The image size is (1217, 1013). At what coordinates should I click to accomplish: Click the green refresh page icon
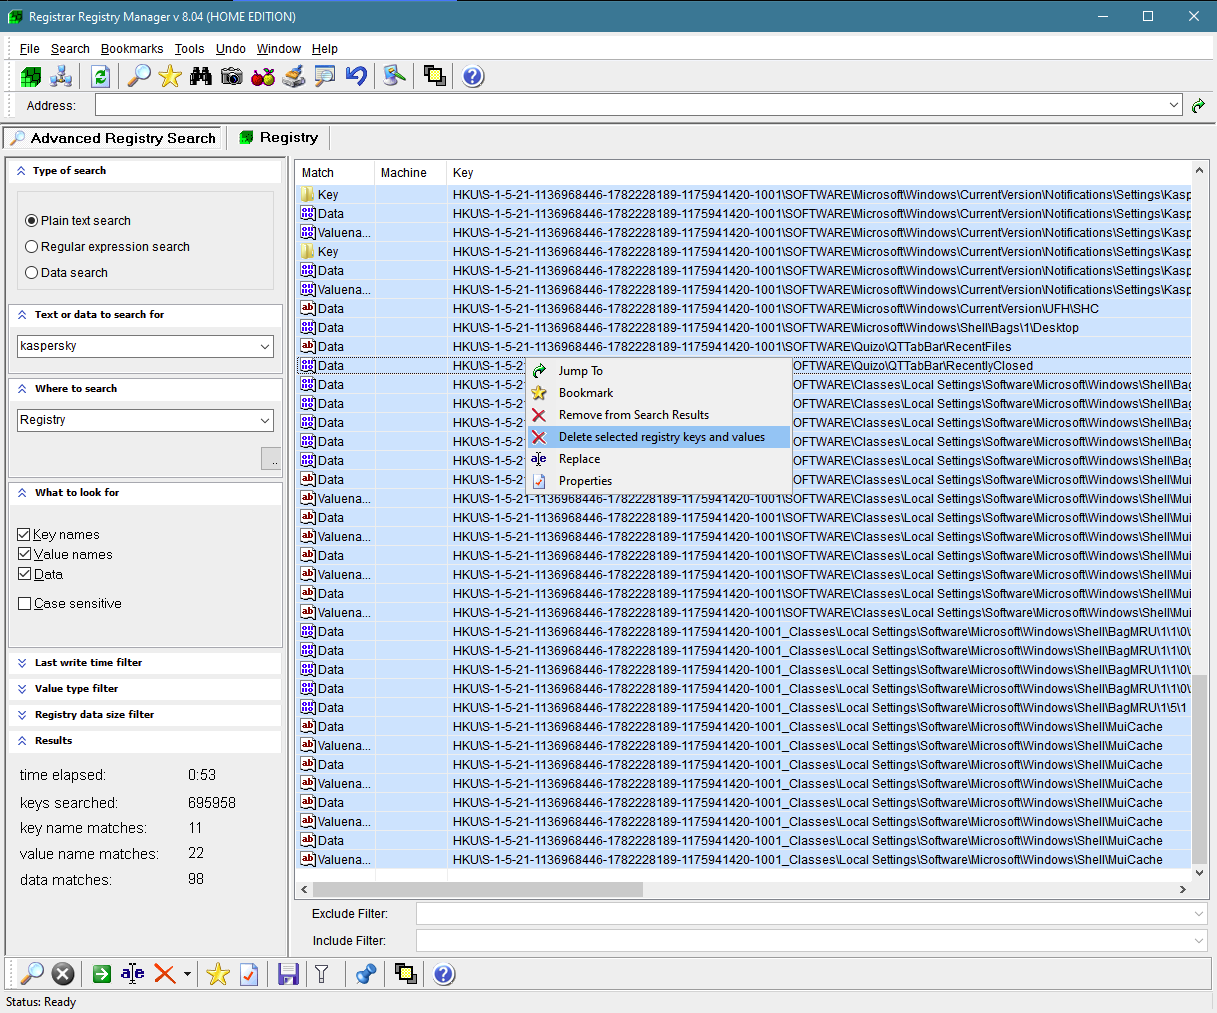pyautogui.click(x=100, y=76)
